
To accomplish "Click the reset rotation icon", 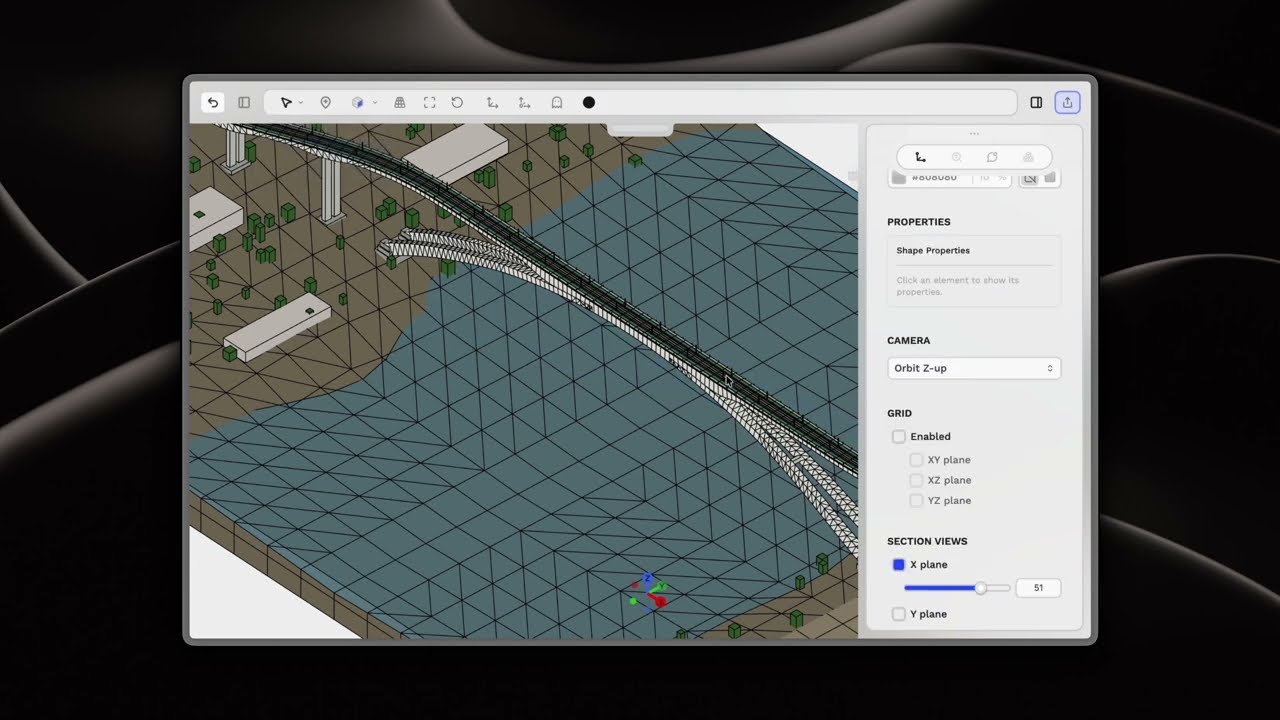I will tap(457, 102).
